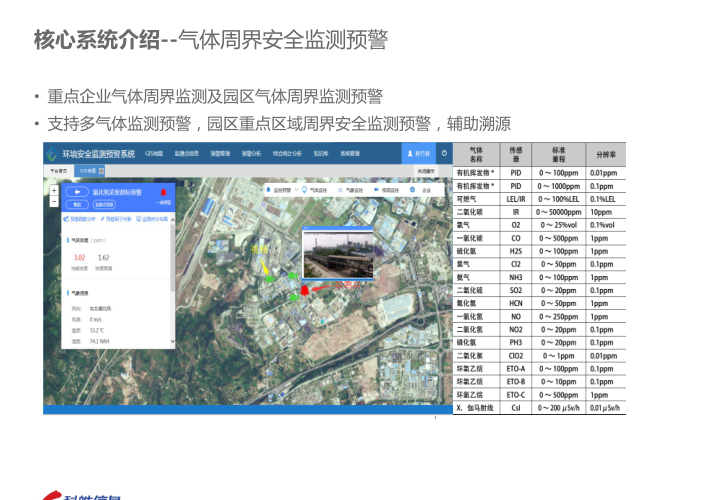Click the red alarm marker on the map
The width and height of the screenshot is (715, 500).
304,289
